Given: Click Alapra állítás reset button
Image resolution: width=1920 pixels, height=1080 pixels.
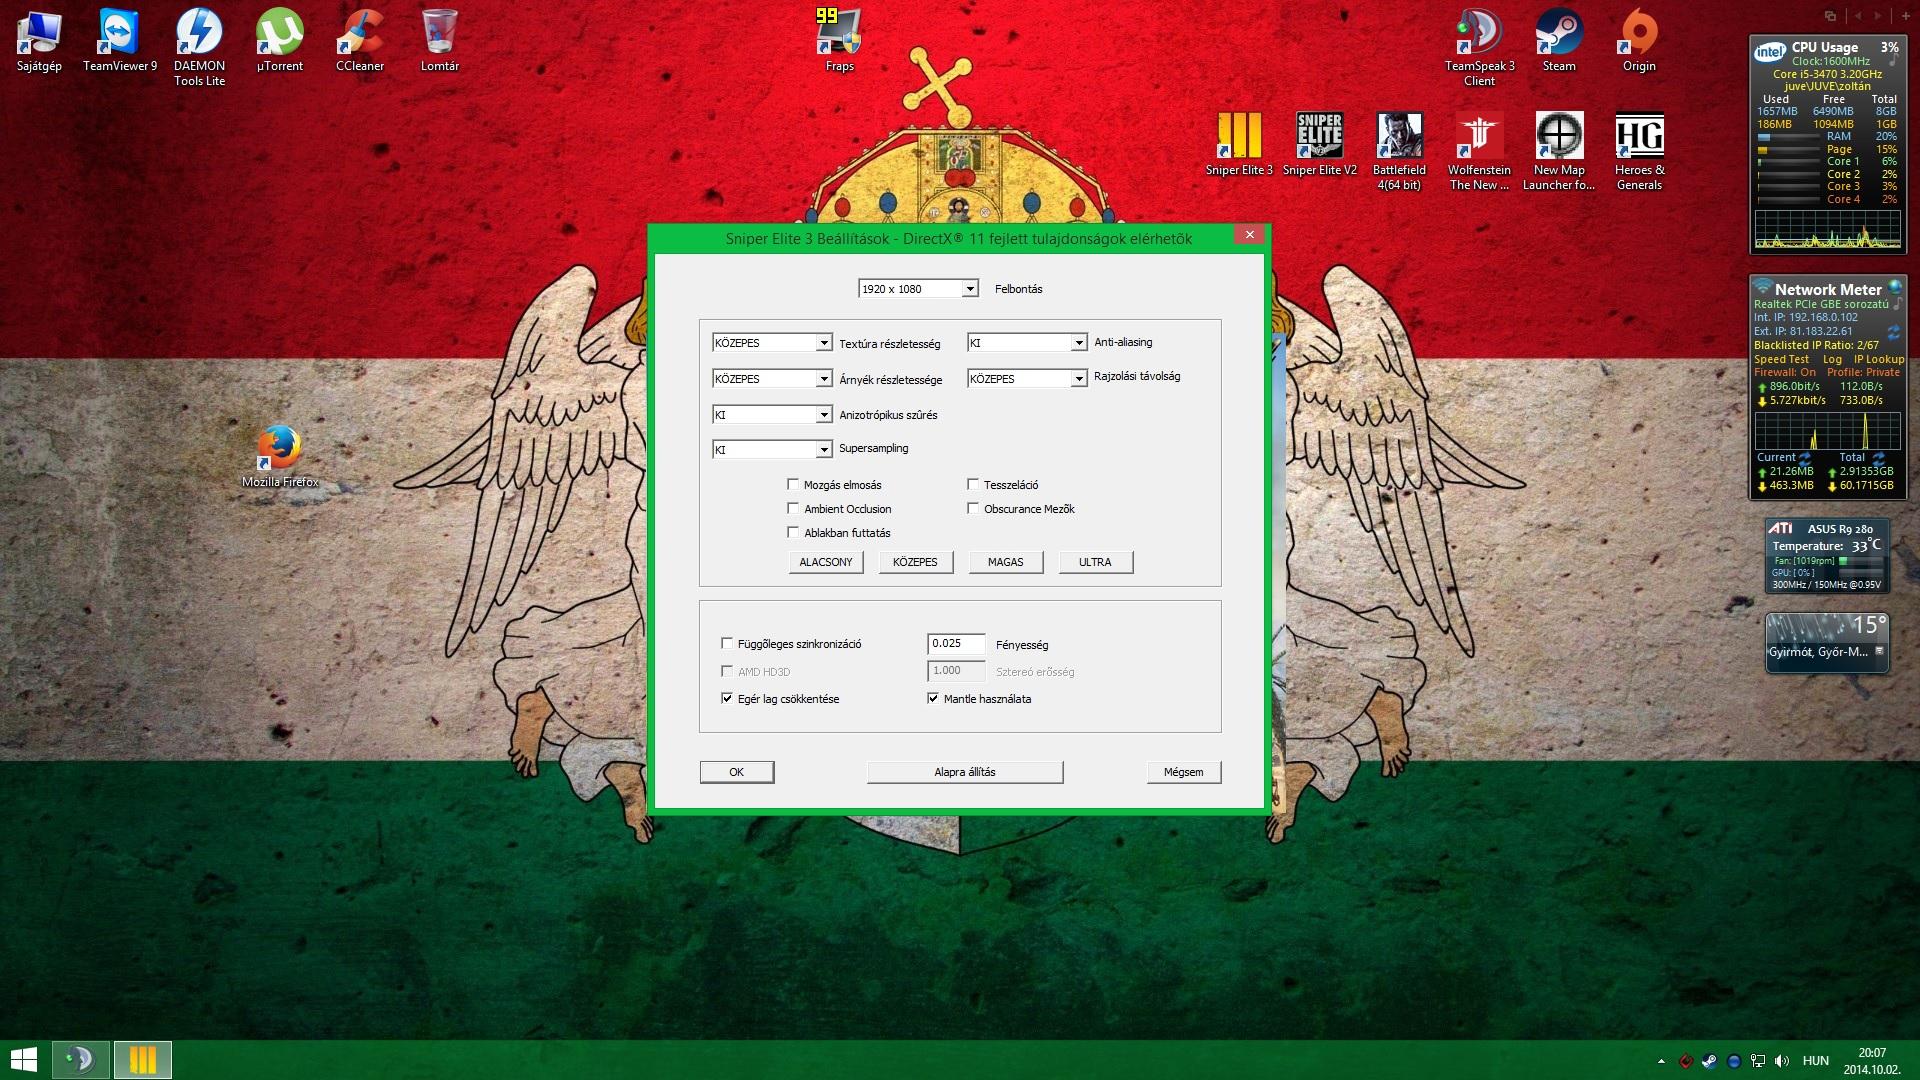Looking at the screenshot, I should point(965,772).
